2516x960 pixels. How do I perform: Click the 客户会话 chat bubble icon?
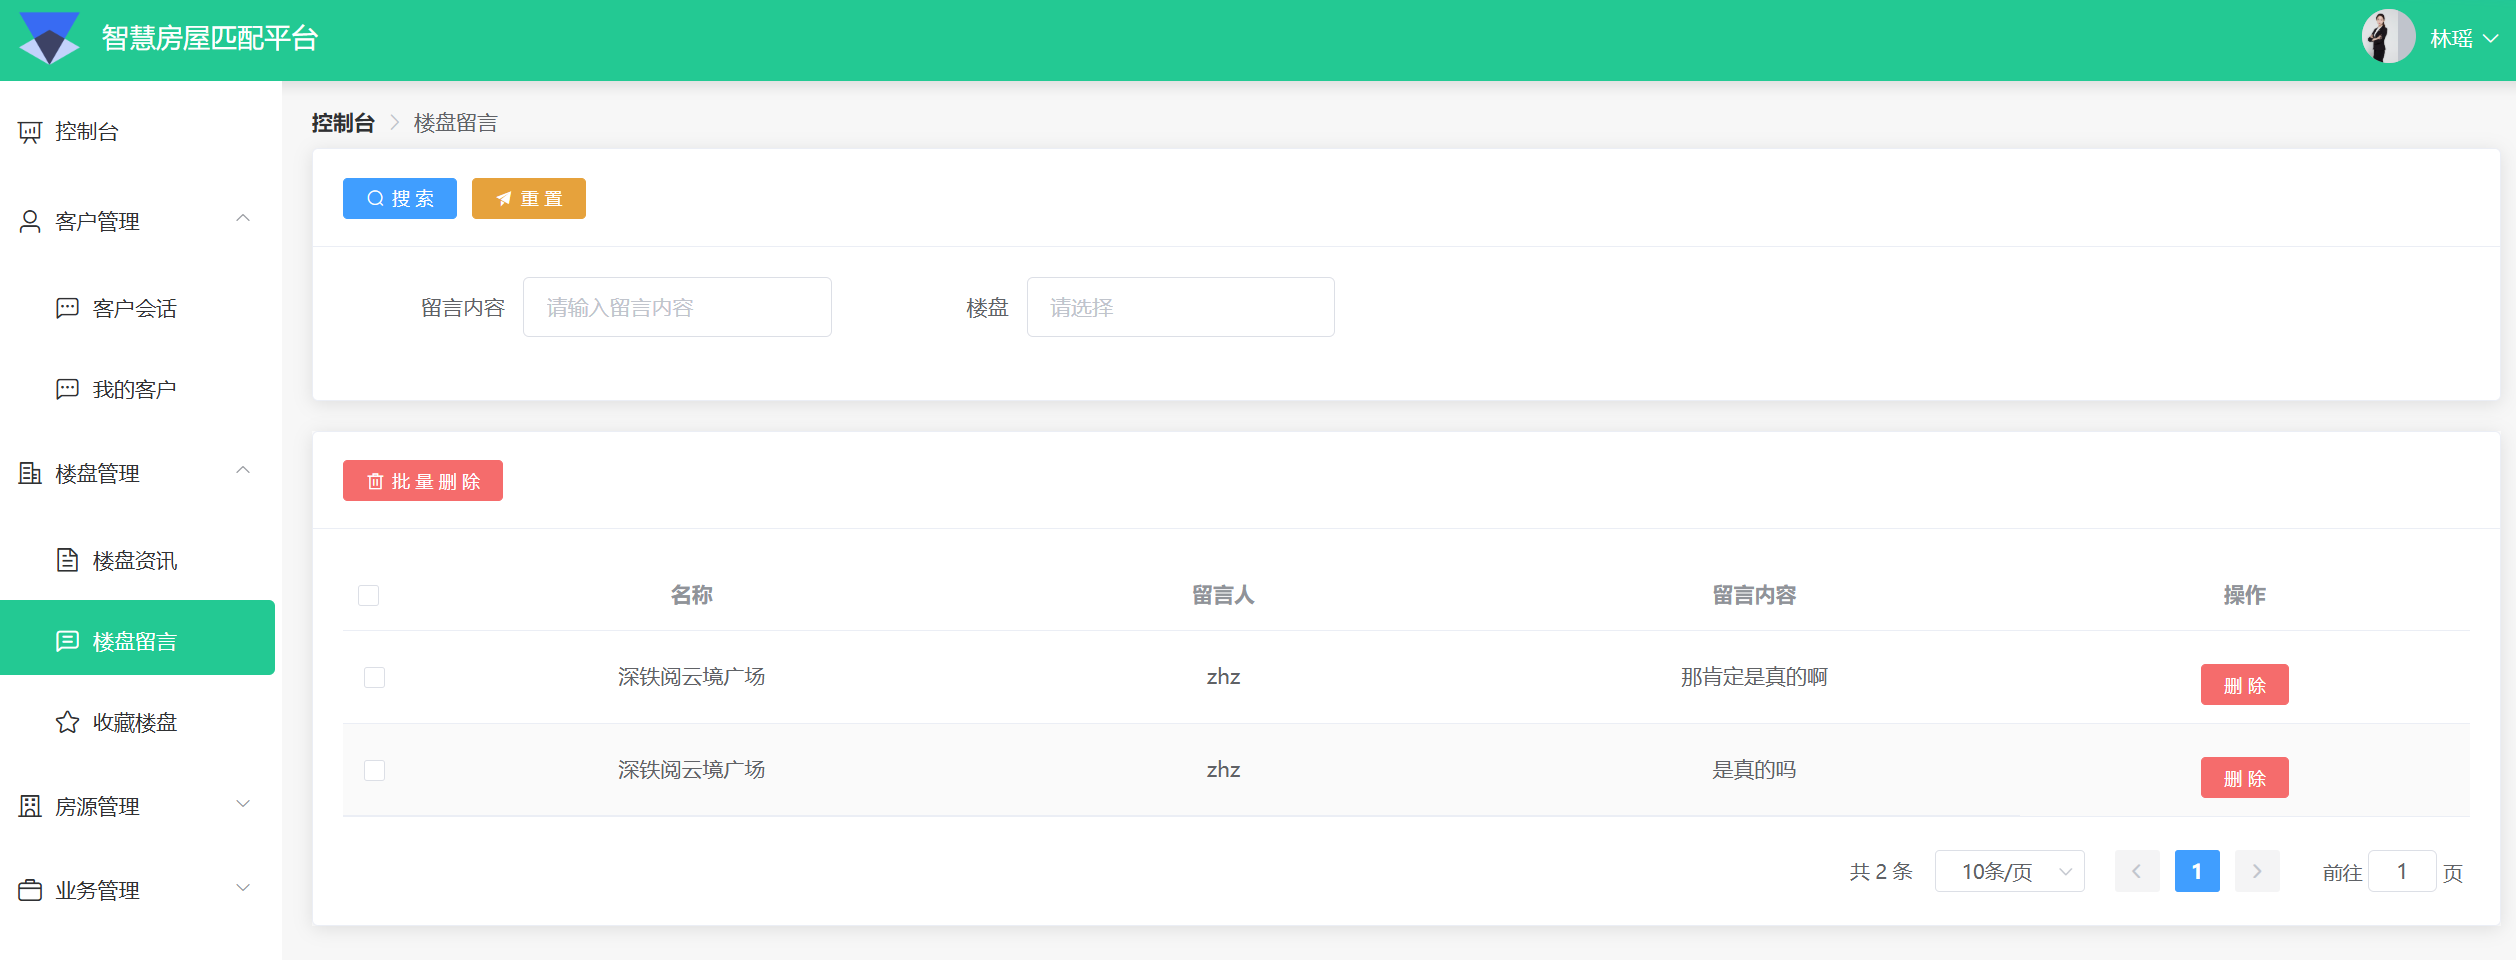click(x=67, y=308)
